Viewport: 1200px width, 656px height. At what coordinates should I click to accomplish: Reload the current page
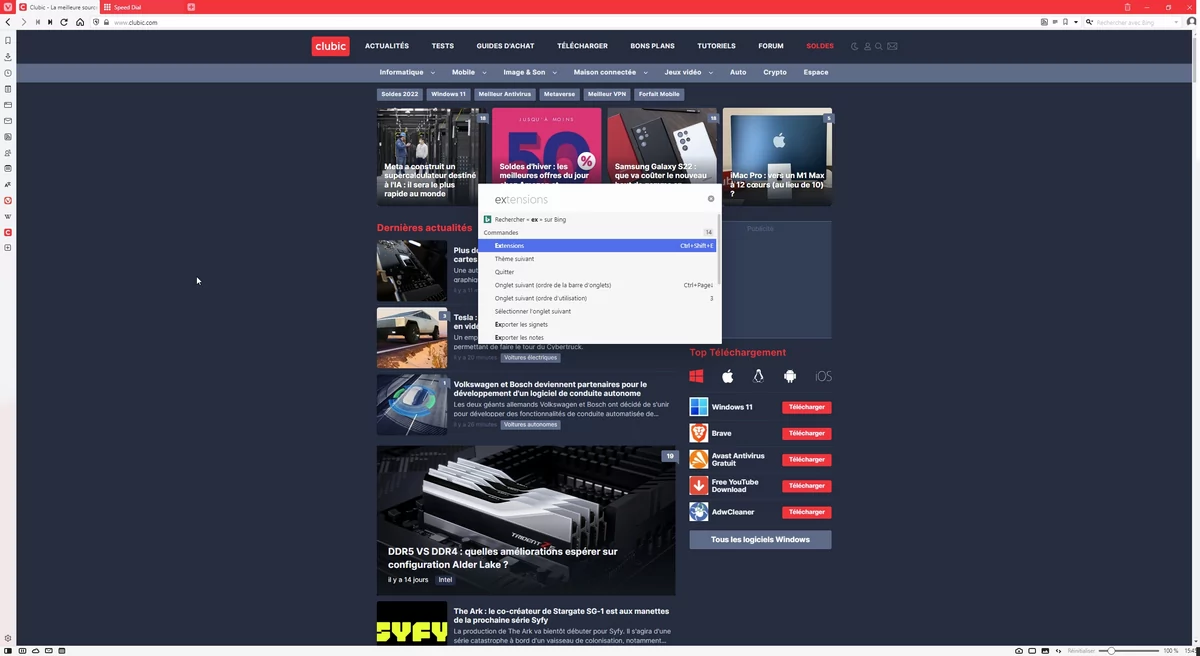coord(64,22)
